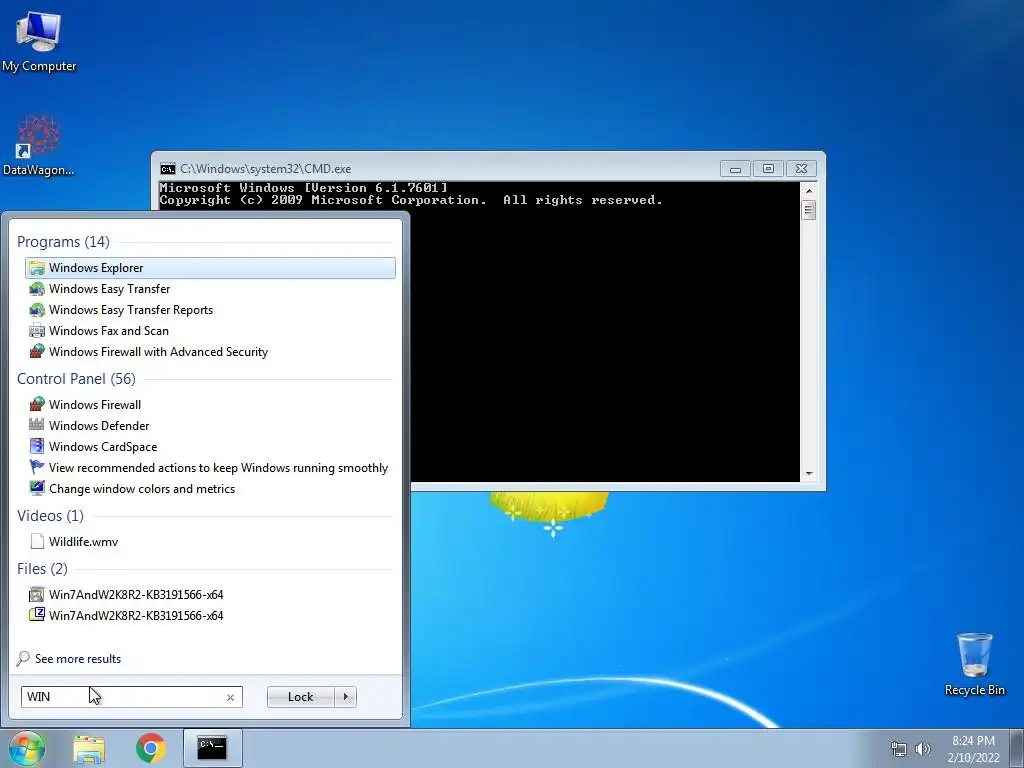Click the Control Panel Windows Firewall icon
The height and width of the screenshot is (768, 1024).
pos(37,404)
